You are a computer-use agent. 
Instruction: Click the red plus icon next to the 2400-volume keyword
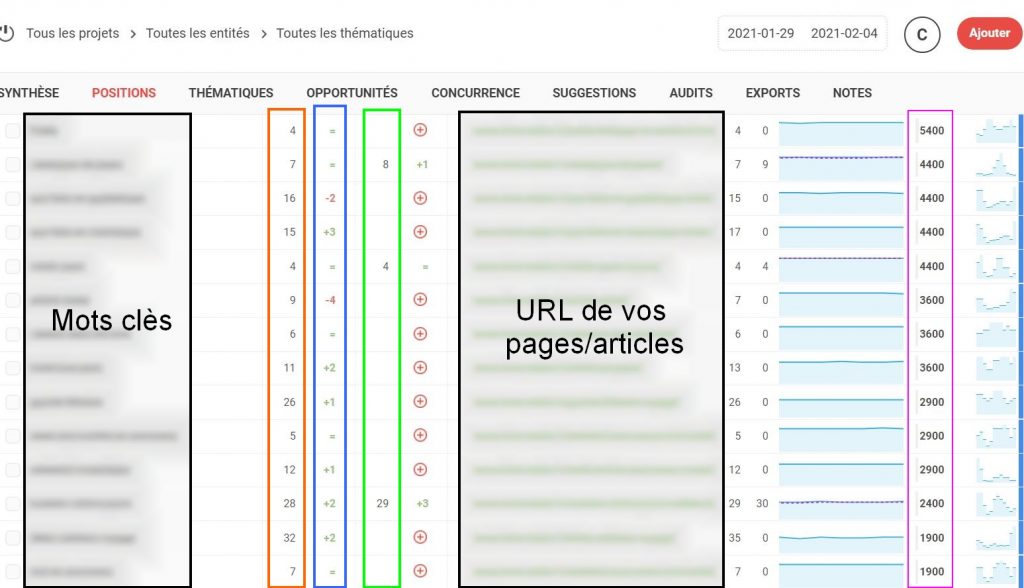pyautogui.click(x=420, y=503)
